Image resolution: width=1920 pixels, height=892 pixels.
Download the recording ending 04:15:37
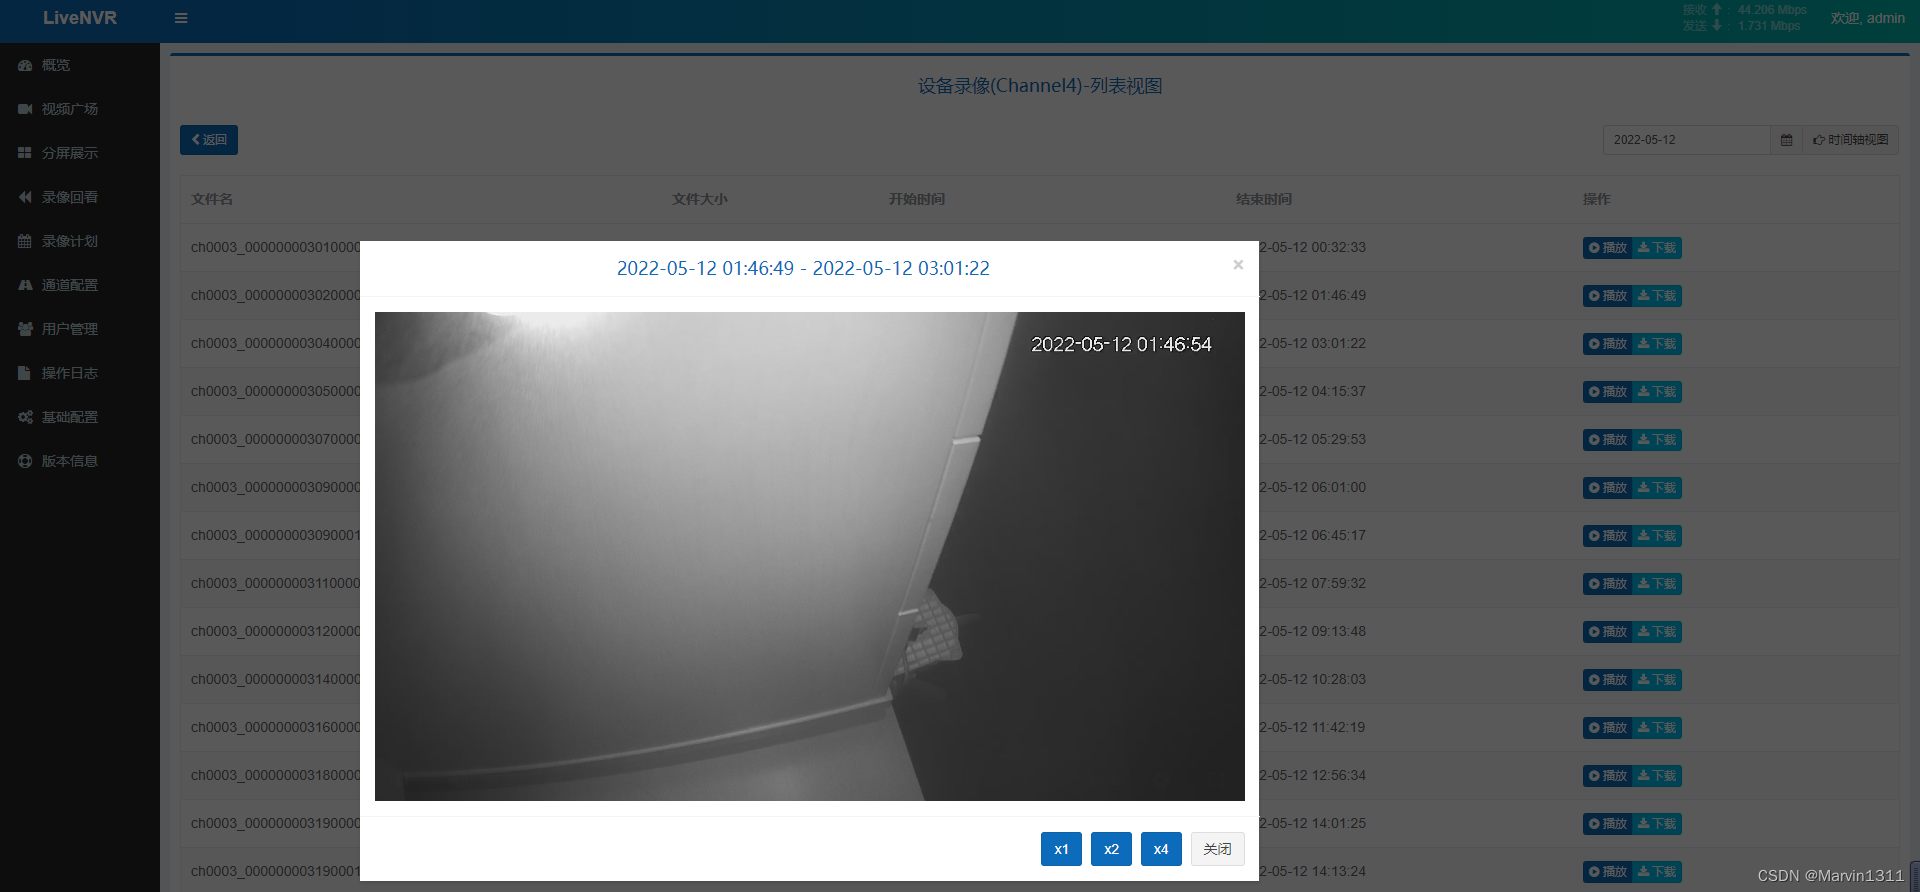pos(1657,392)
